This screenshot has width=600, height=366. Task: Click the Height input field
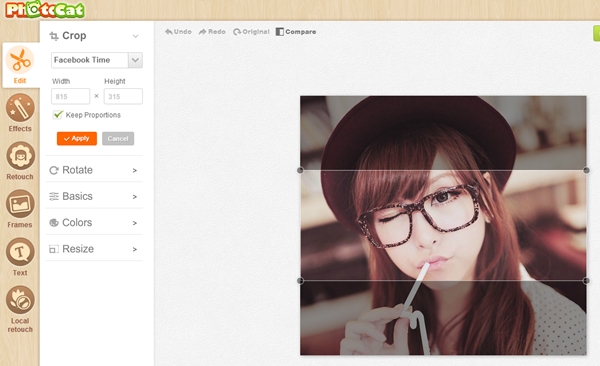click(123, 96)
